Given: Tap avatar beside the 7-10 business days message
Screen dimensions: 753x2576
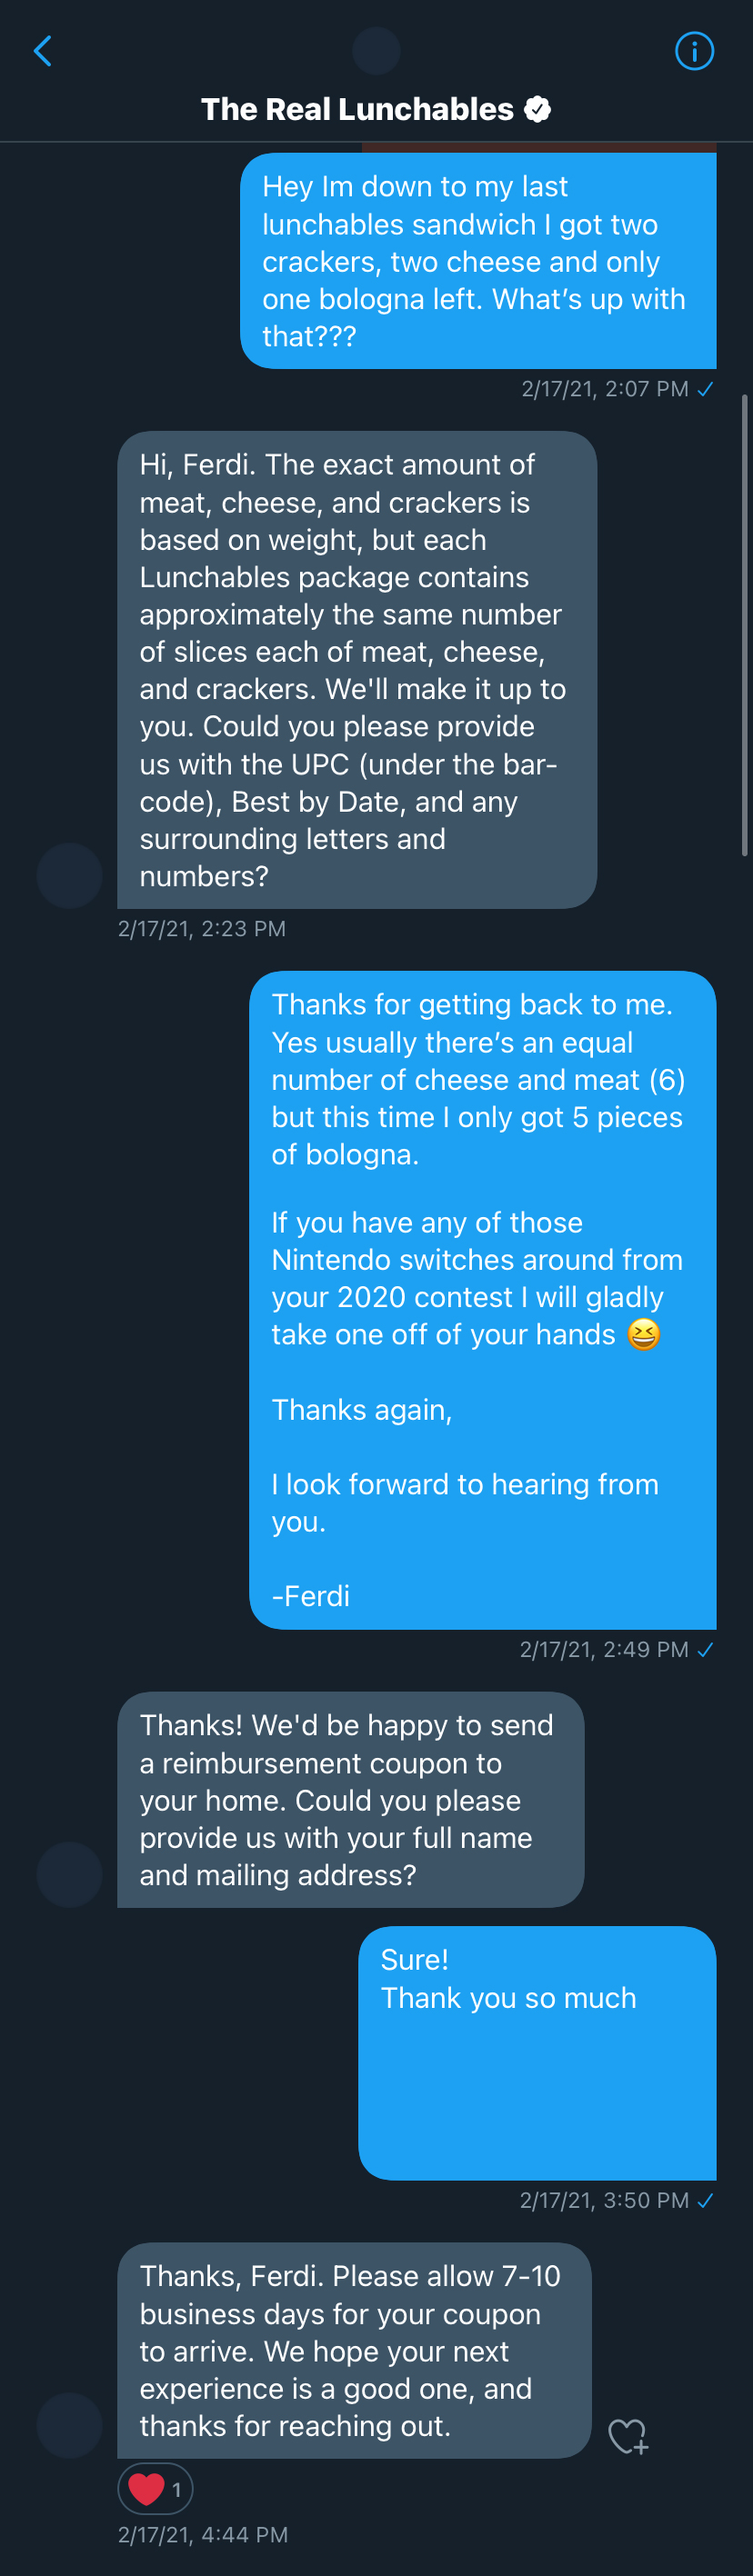Looking at the screenshot, I should [x=69, y=2425].
